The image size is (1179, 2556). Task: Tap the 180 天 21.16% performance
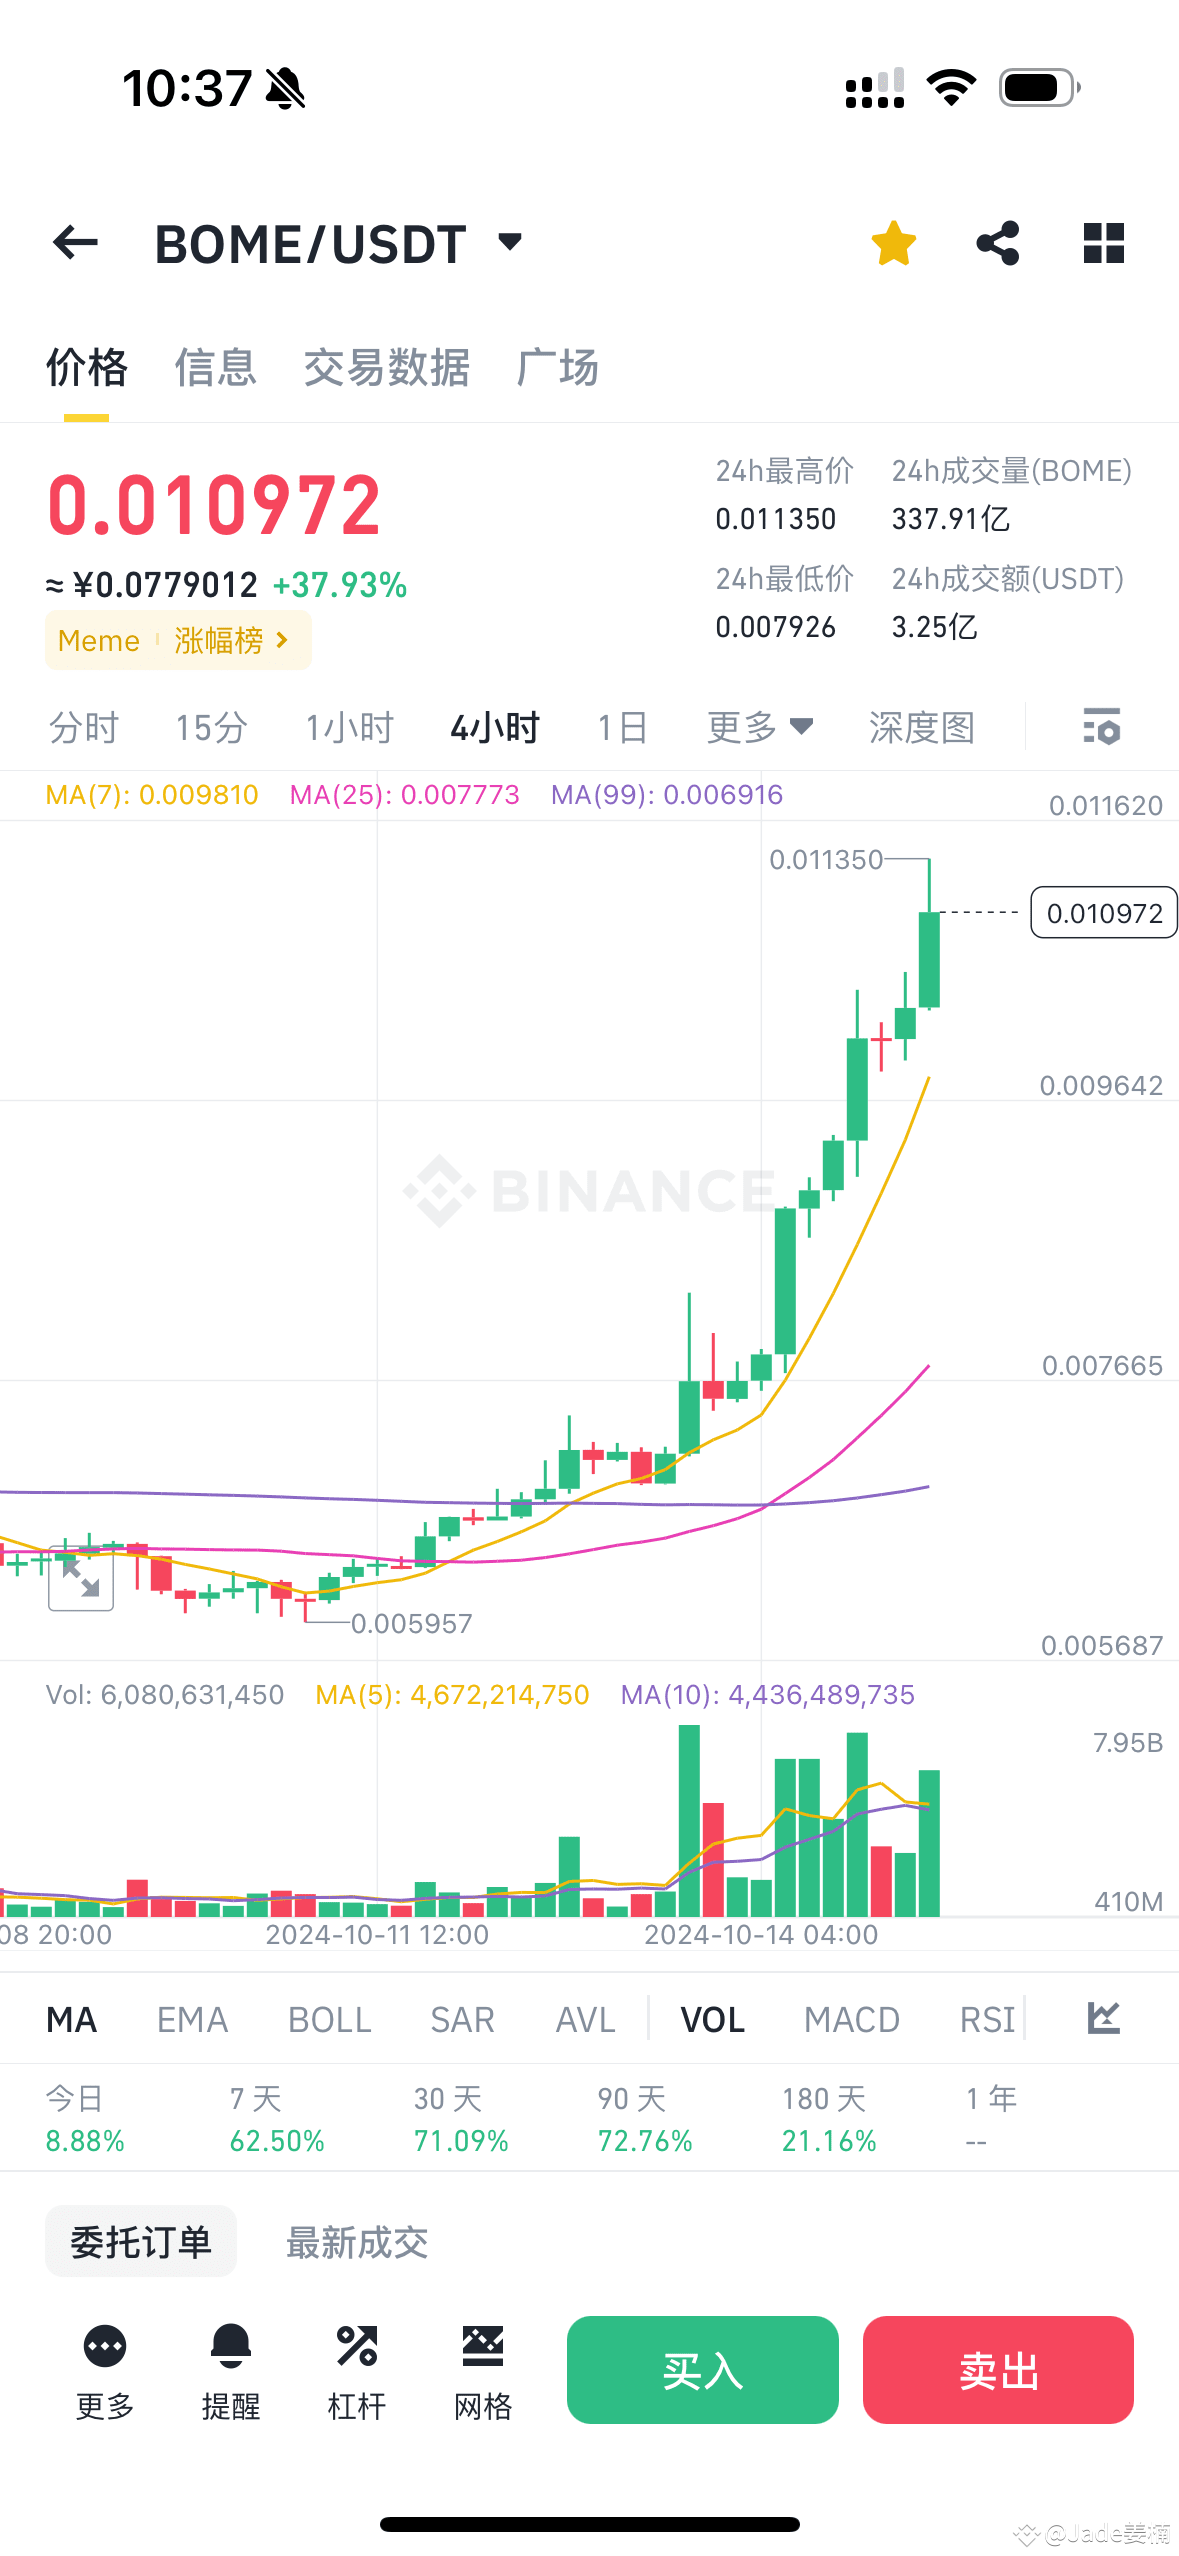click(x=829, y=2119)
